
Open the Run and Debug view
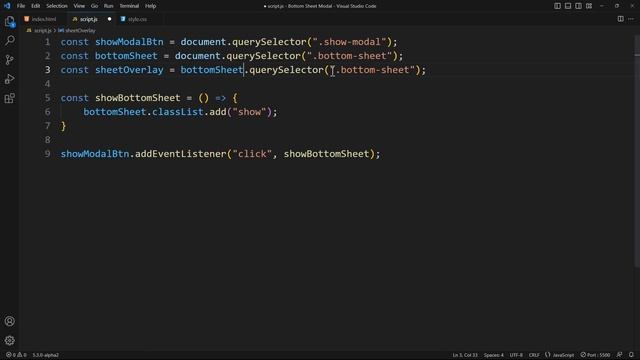pyautogui.click(x=10, y=79)
